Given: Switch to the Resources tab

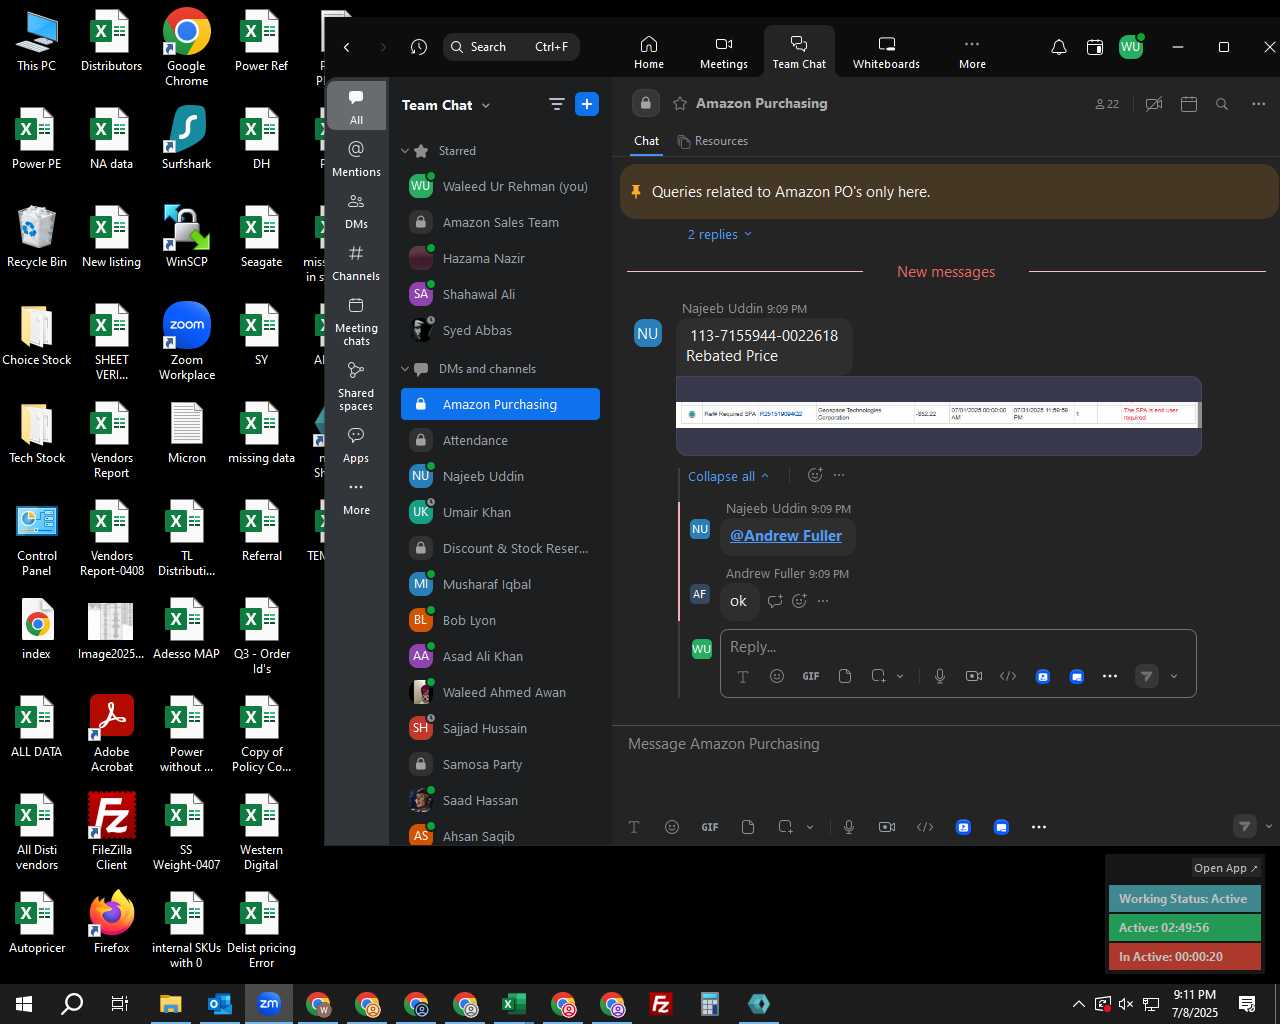Looking at the screenshot, I should pyautogui.click(x=713, y=141).
